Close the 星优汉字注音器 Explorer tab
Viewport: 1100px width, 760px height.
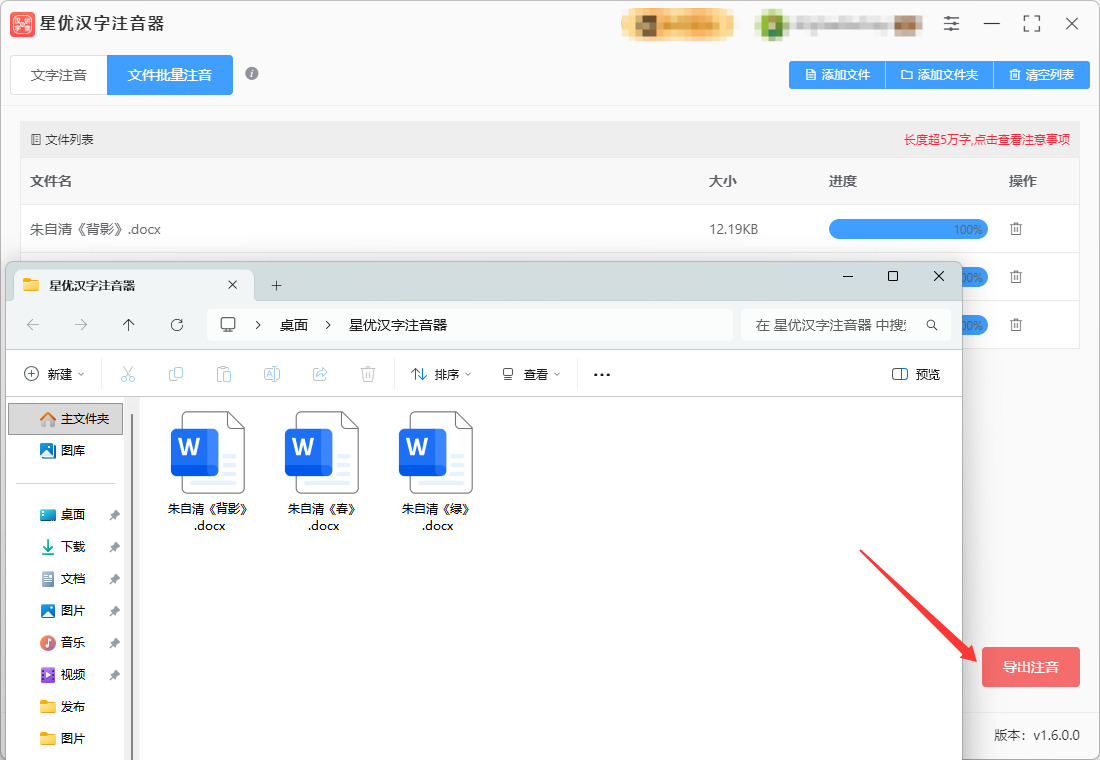233,285
